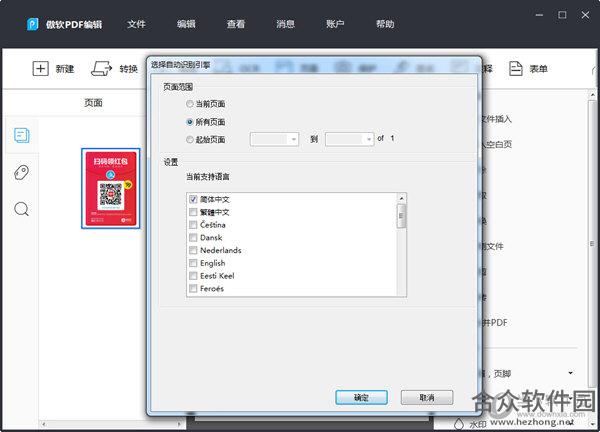The height and width of the screenshot is (432, 600).
Task: Check the Nederlands language checkbox
Action: click(193, 250)
